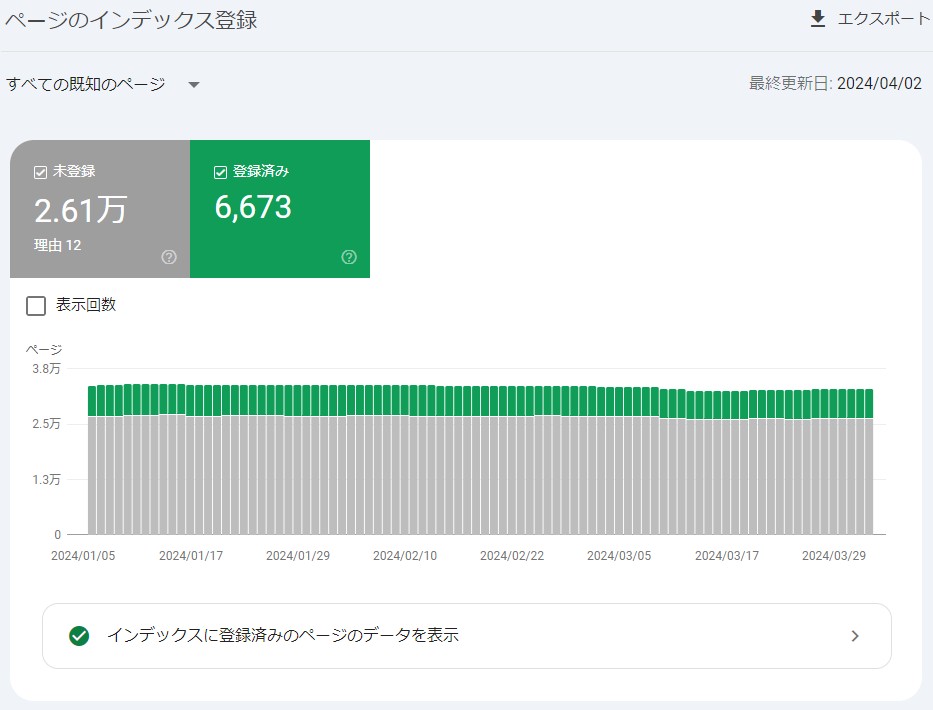Select the gray 未登録 2.61万 tab
Viewport: 933px width, 710px height.
tap(100, 209)
